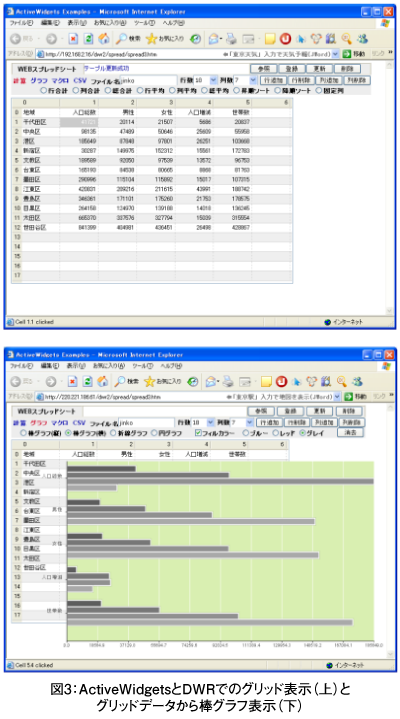Screen dimensions: 400x719
Task: Click the 消去 button
Action: [x=350, y=432]
